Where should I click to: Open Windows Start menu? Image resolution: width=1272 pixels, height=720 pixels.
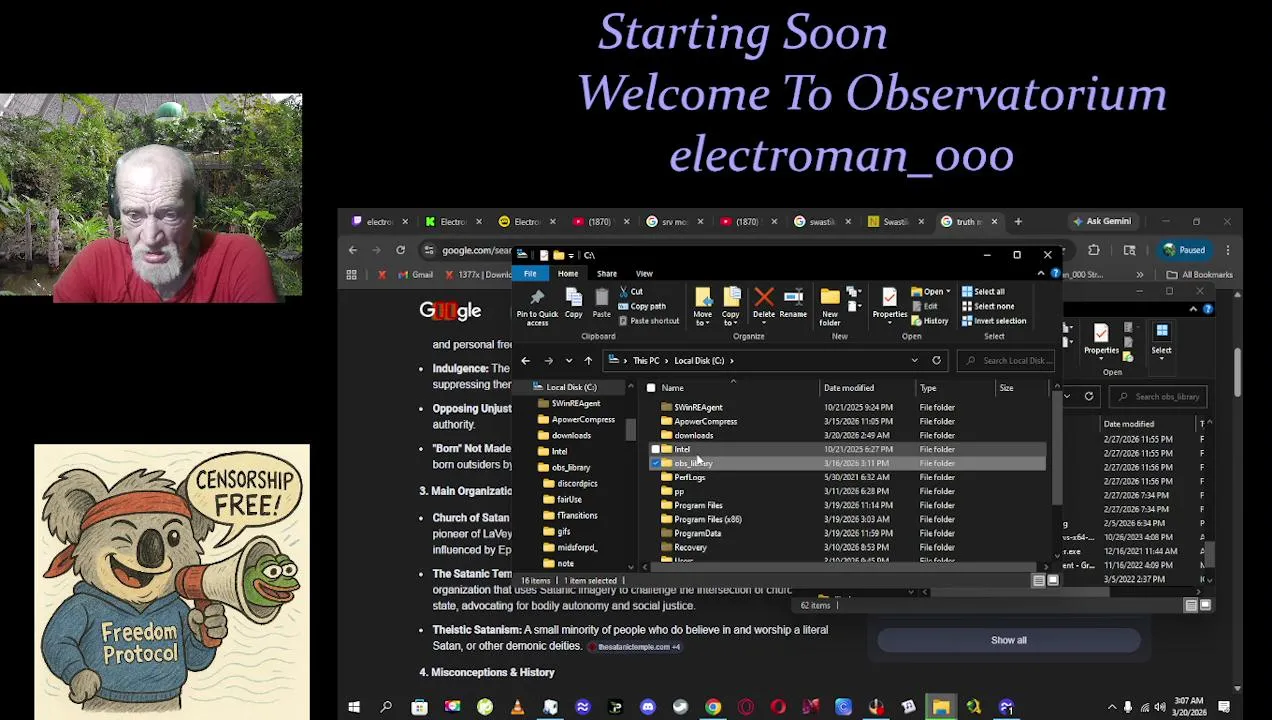pyautogui.click(x=353, y=708)
